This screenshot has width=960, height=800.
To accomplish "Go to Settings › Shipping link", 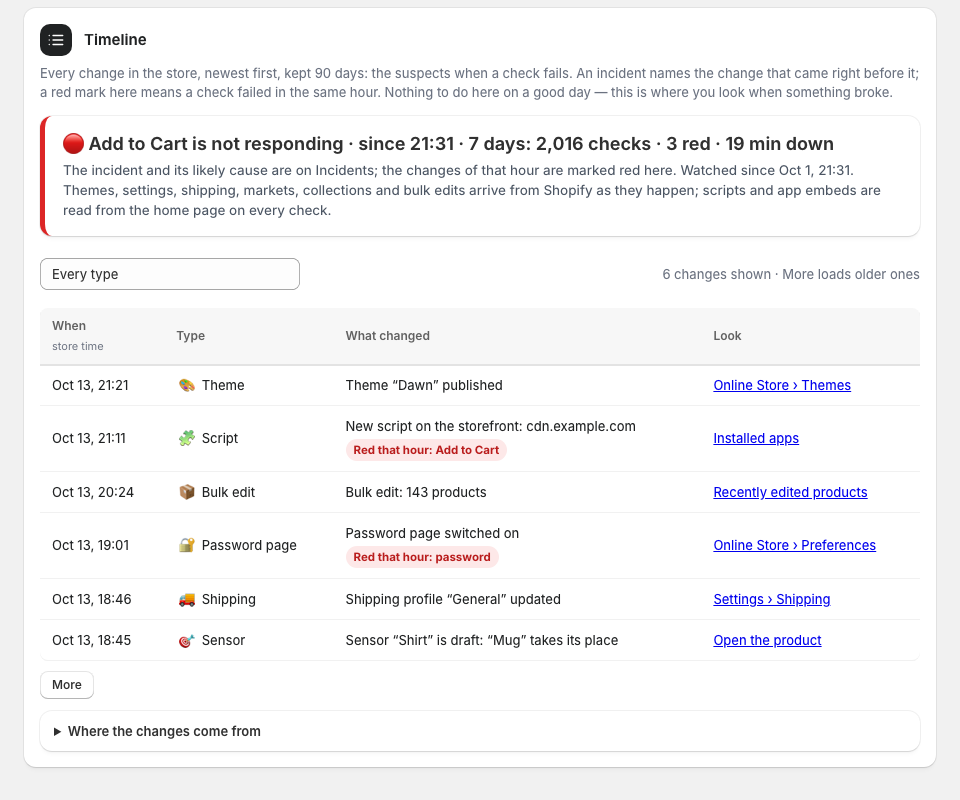I will coord(772,599).
